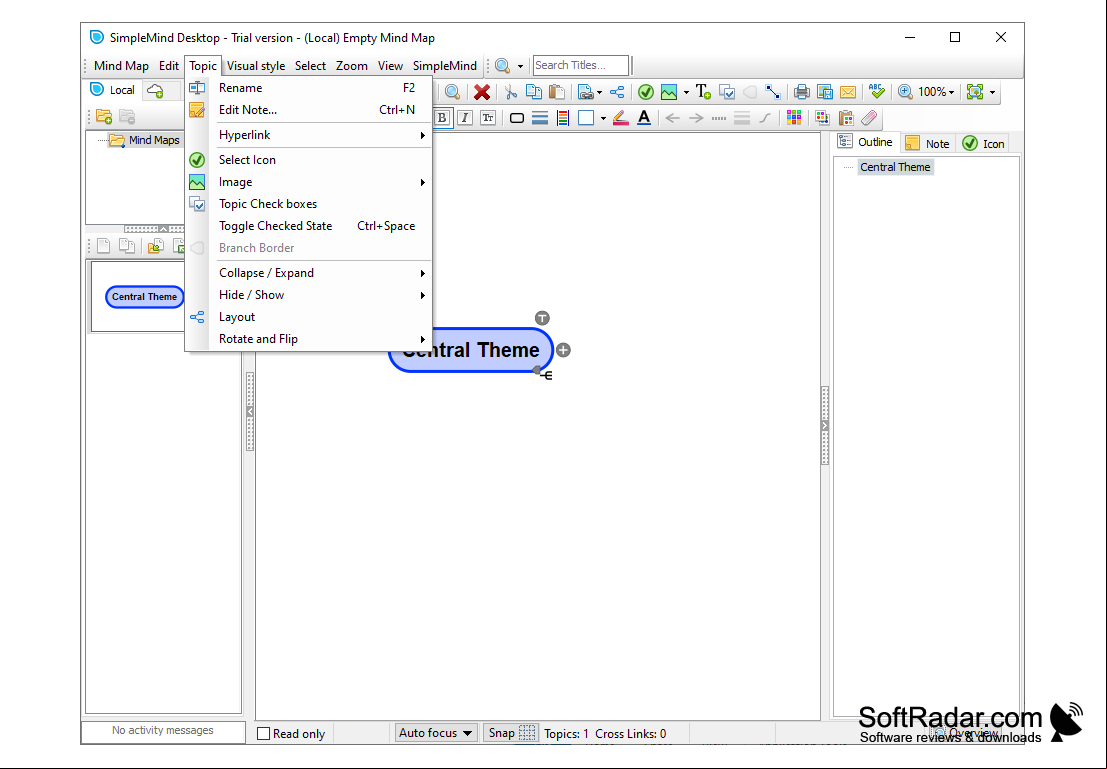This screenshot has height=769, width=1107.
Task: Click the blue Layout icon in toolbar
Action: pos(617,92)
